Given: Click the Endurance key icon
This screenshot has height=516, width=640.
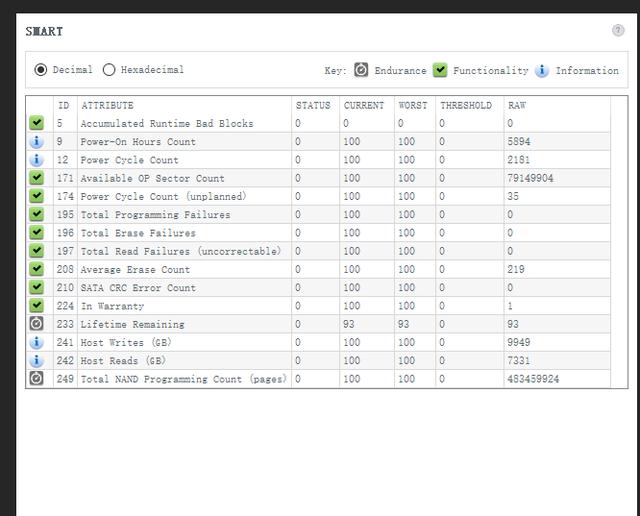Looking at the screenshot, I should click(361, 70).
